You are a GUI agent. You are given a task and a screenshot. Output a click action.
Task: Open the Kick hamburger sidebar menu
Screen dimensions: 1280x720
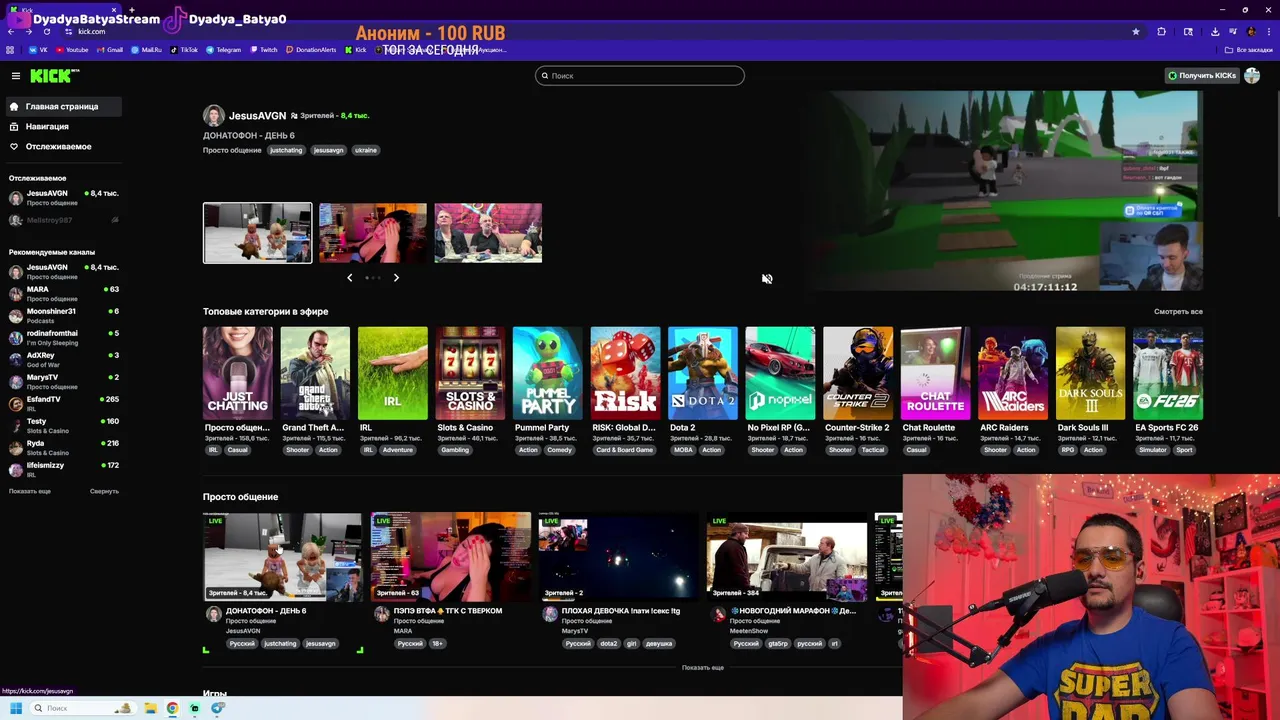tap(15, 76)
